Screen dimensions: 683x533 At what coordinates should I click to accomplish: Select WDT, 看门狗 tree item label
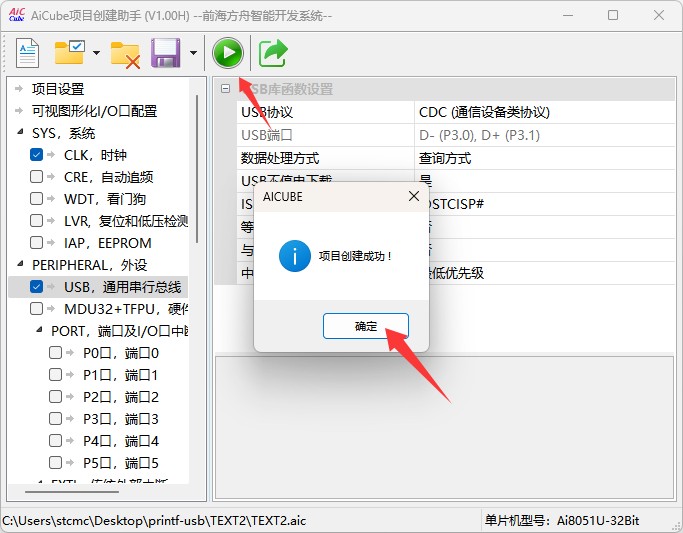105,199
